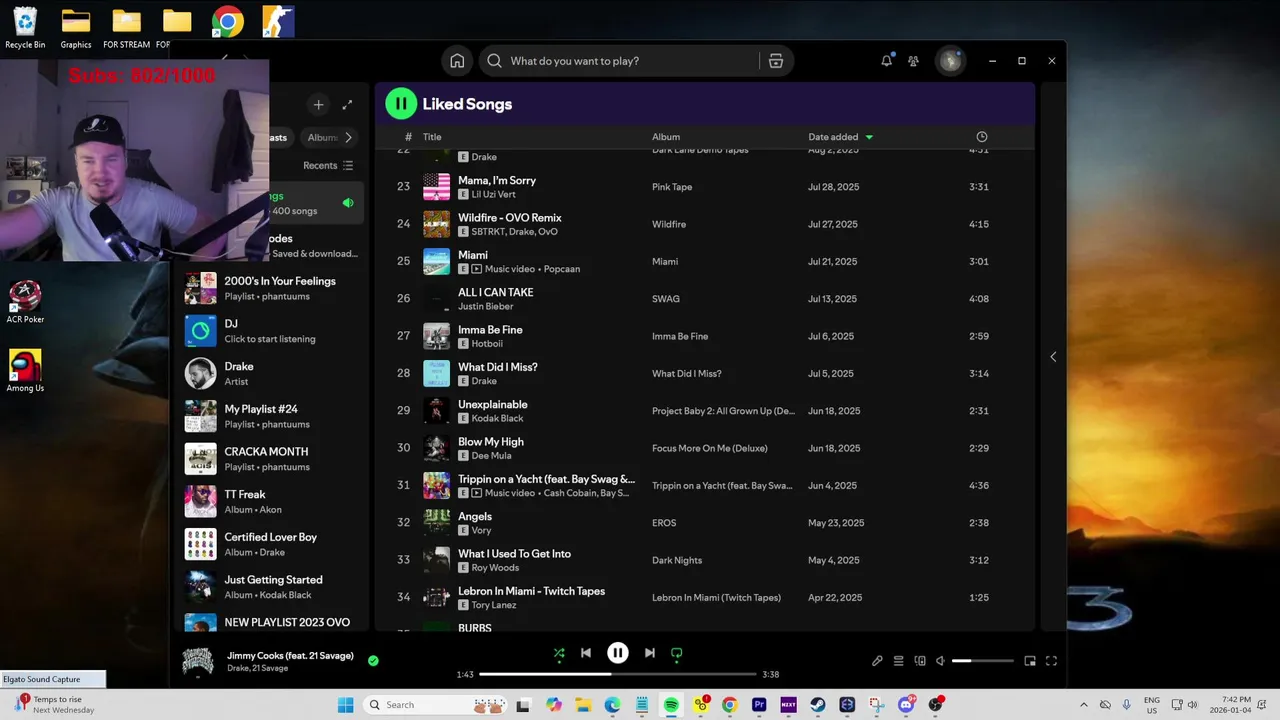1280x720 pixels.
Task: Enter full screen player view
Action: [x=1051, y=661]
